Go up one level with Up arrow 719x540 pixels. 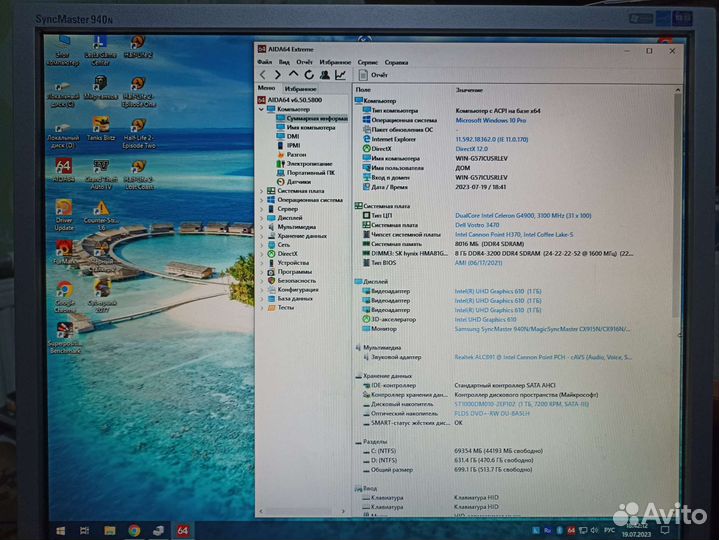coord(293,74)
